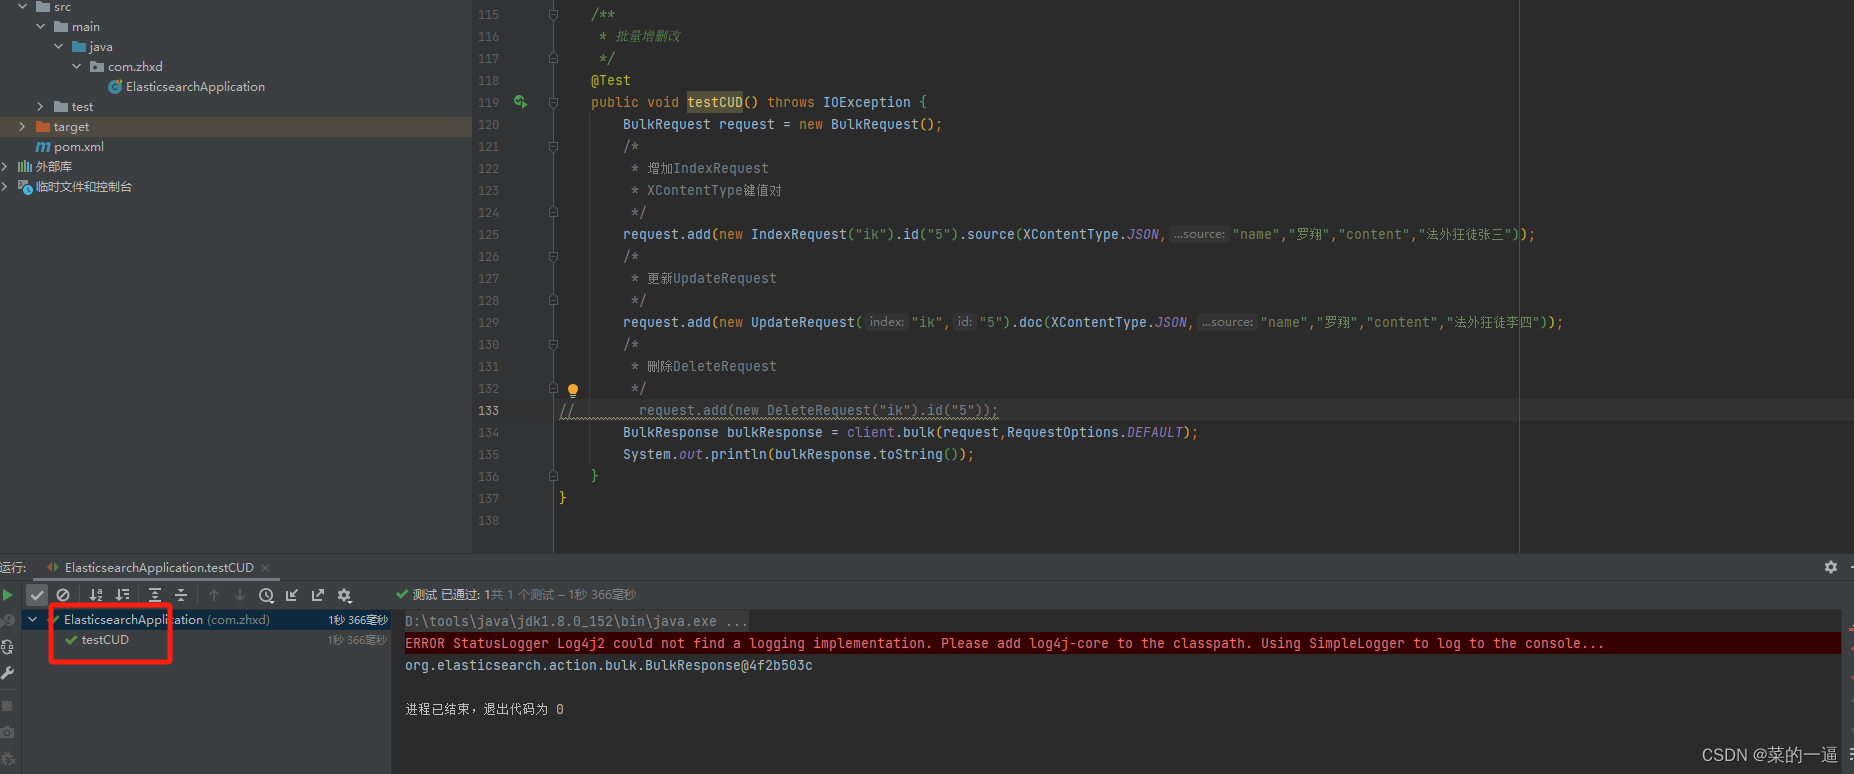Select the 外部库 libraries row
The width and height of the screenshot is (1854, 774).
[x=236, y=167]
